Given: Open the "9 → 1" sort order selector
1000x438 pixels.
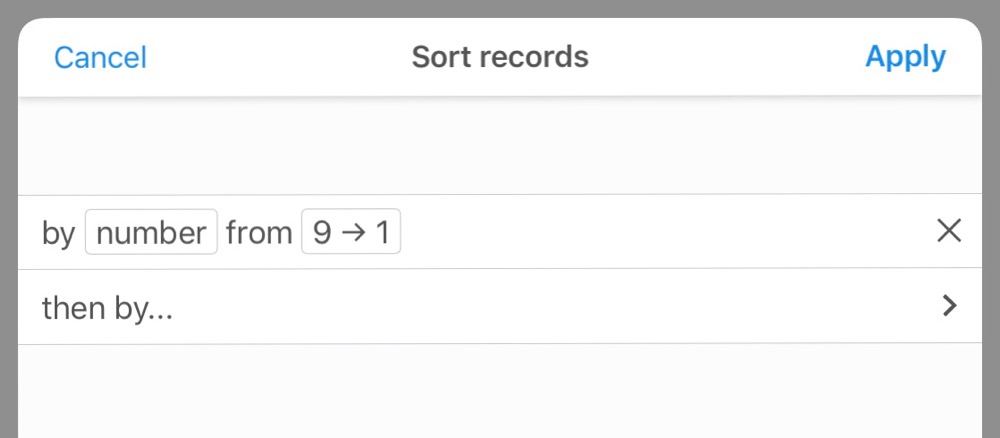Looking at the screenshot, I should [351, 233].
